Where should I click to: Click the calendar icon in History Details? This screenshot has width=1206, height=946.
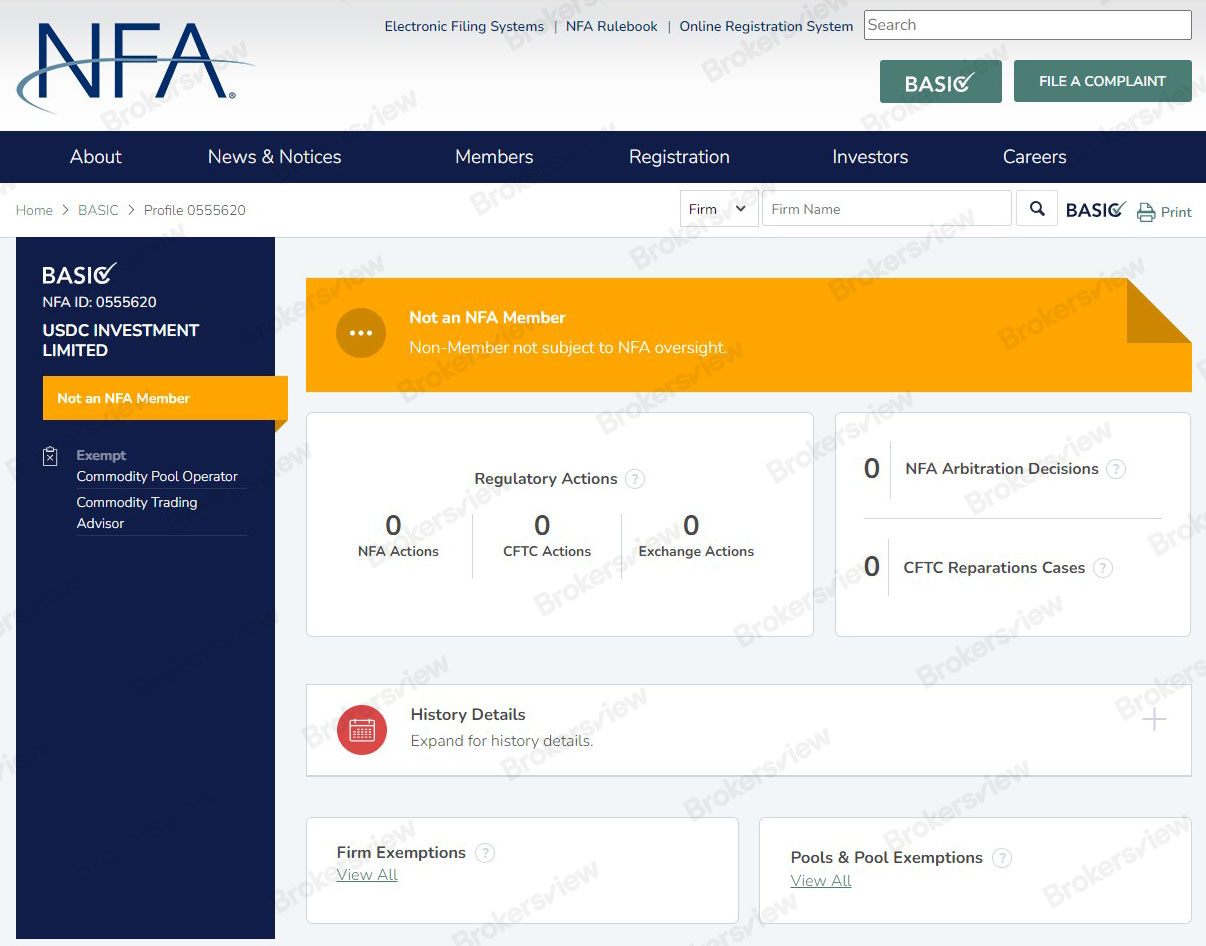coord(361,730)
